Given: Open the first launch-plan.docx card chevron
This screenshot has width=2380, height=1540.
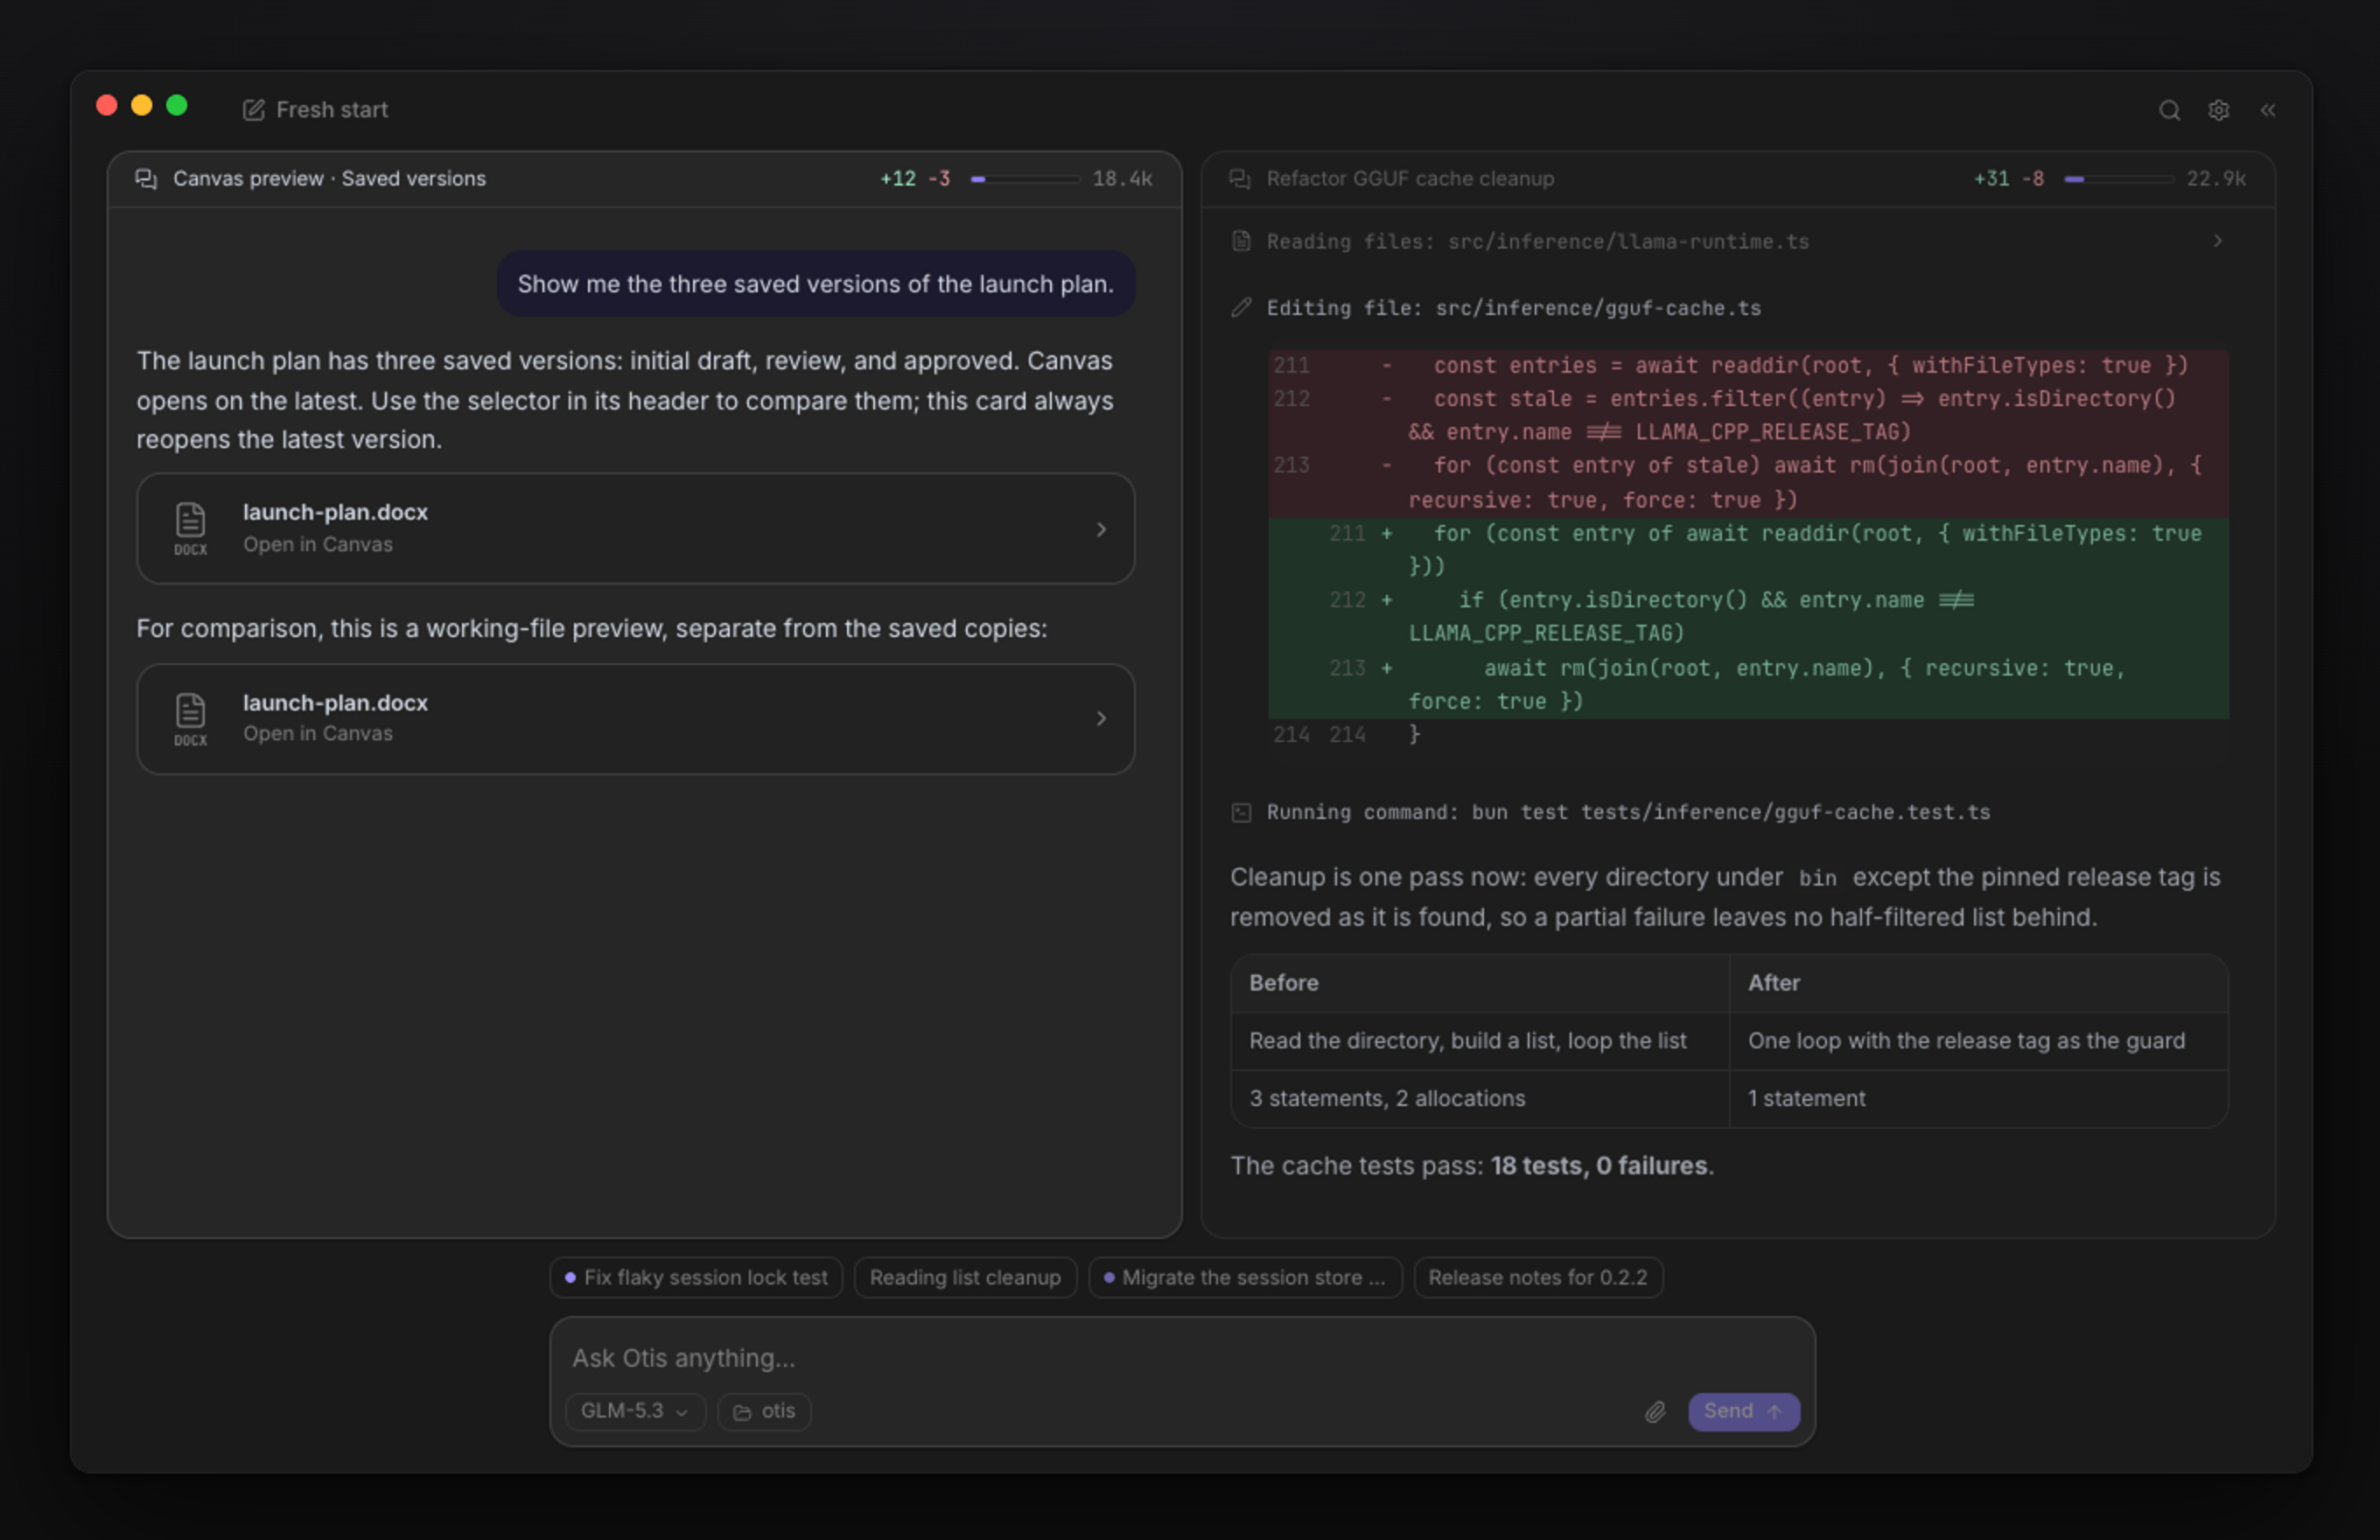Looking at the screenshot, I should point(1101,529).
